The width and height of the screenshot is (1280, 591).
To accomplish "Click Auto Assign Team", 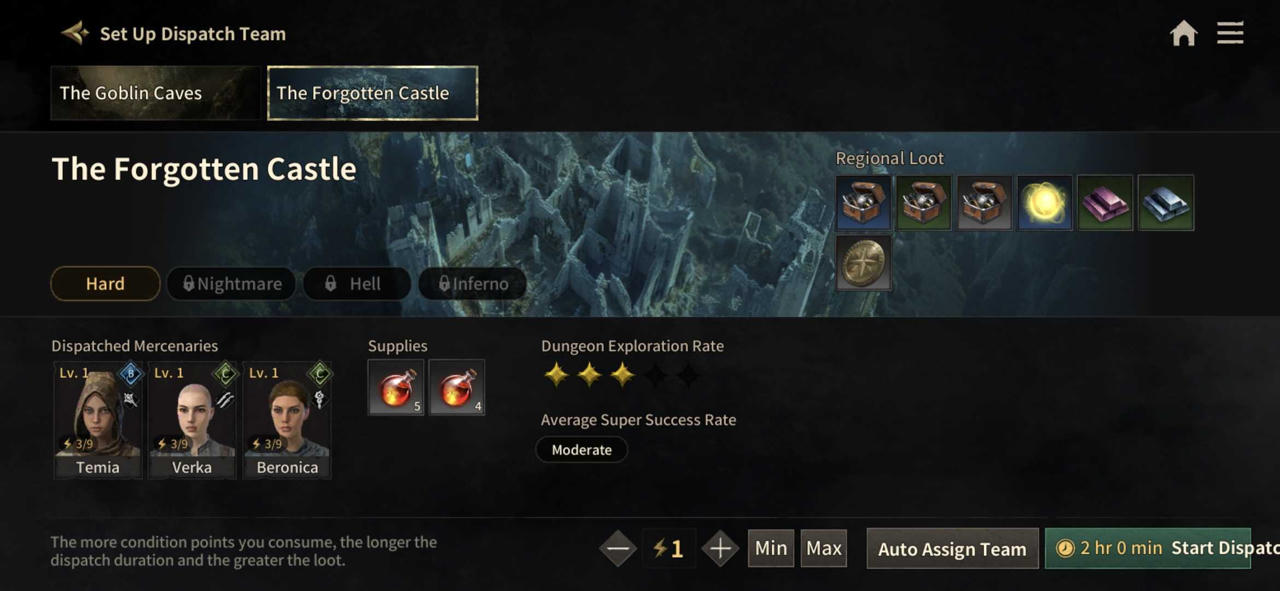I will tap(952, 549).
